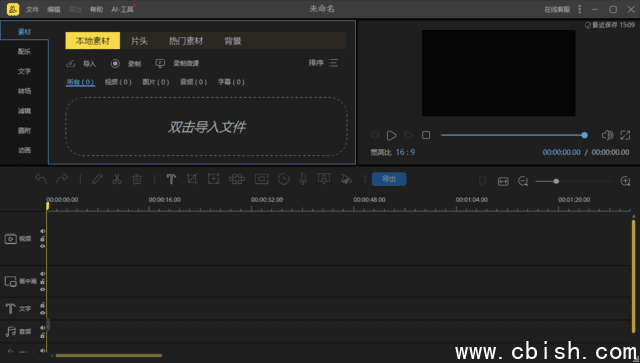Open the 排序 sort dropdown
Screen dimensions: 640x363
click(323, 63)
